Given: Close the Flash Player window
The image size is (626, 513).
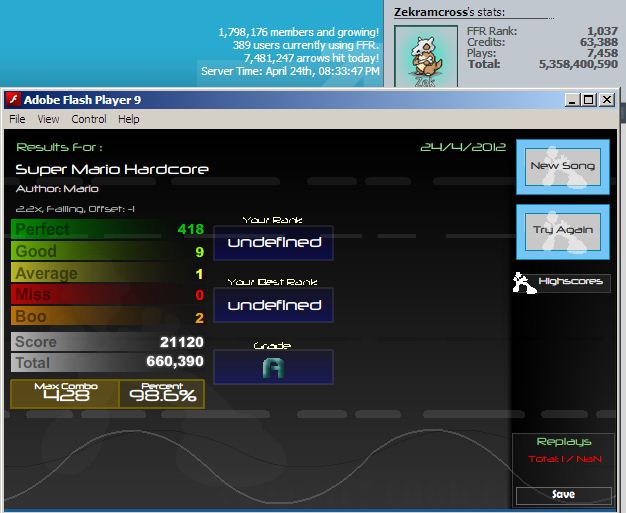Looking at the screenshot, I should (607, 99).
